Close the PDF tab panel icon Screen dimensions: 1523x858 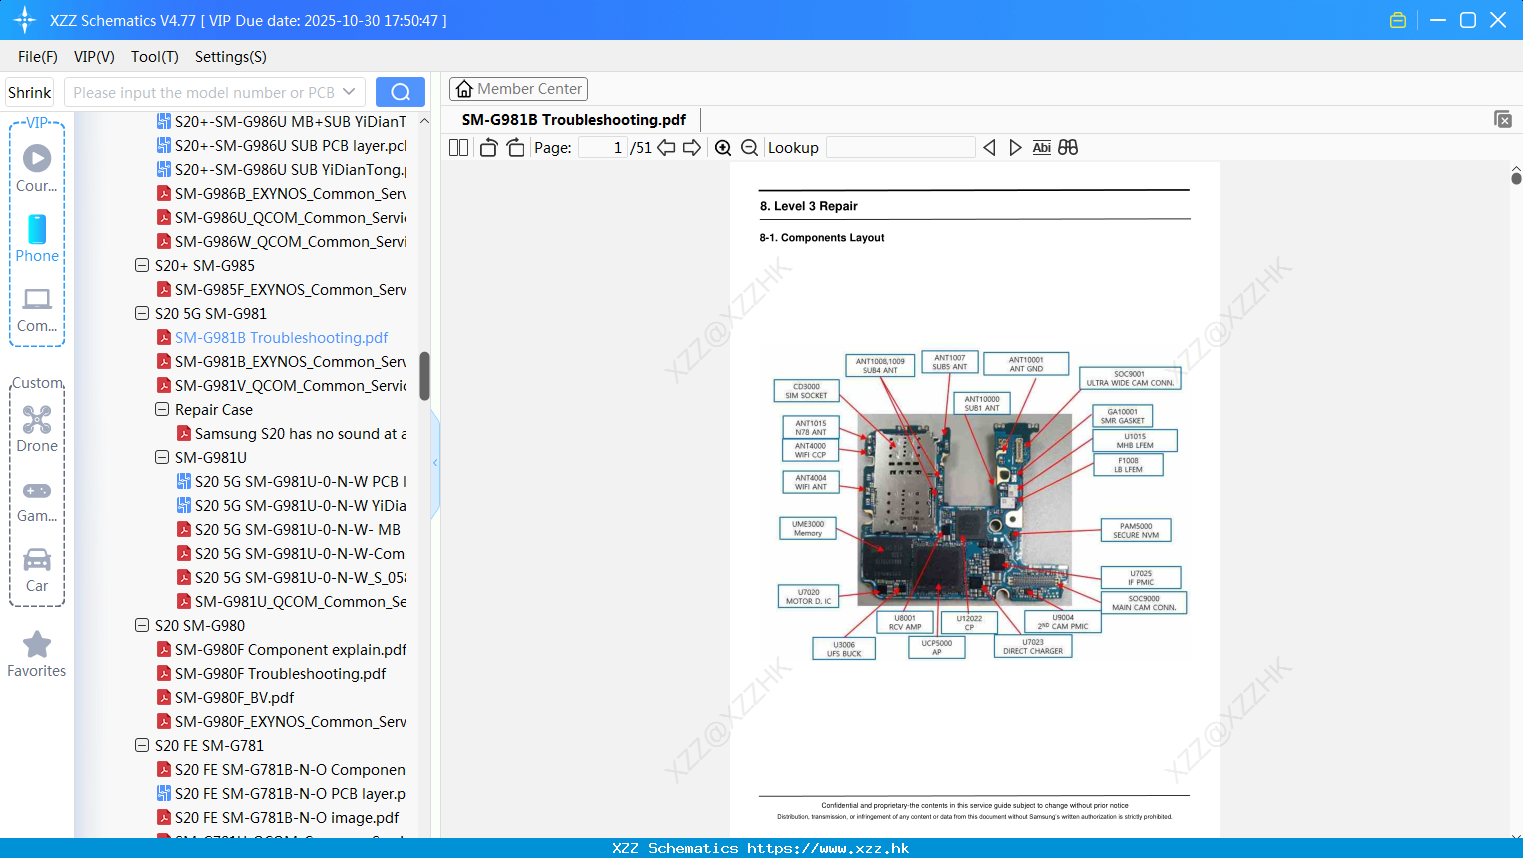click(1503, 119)
